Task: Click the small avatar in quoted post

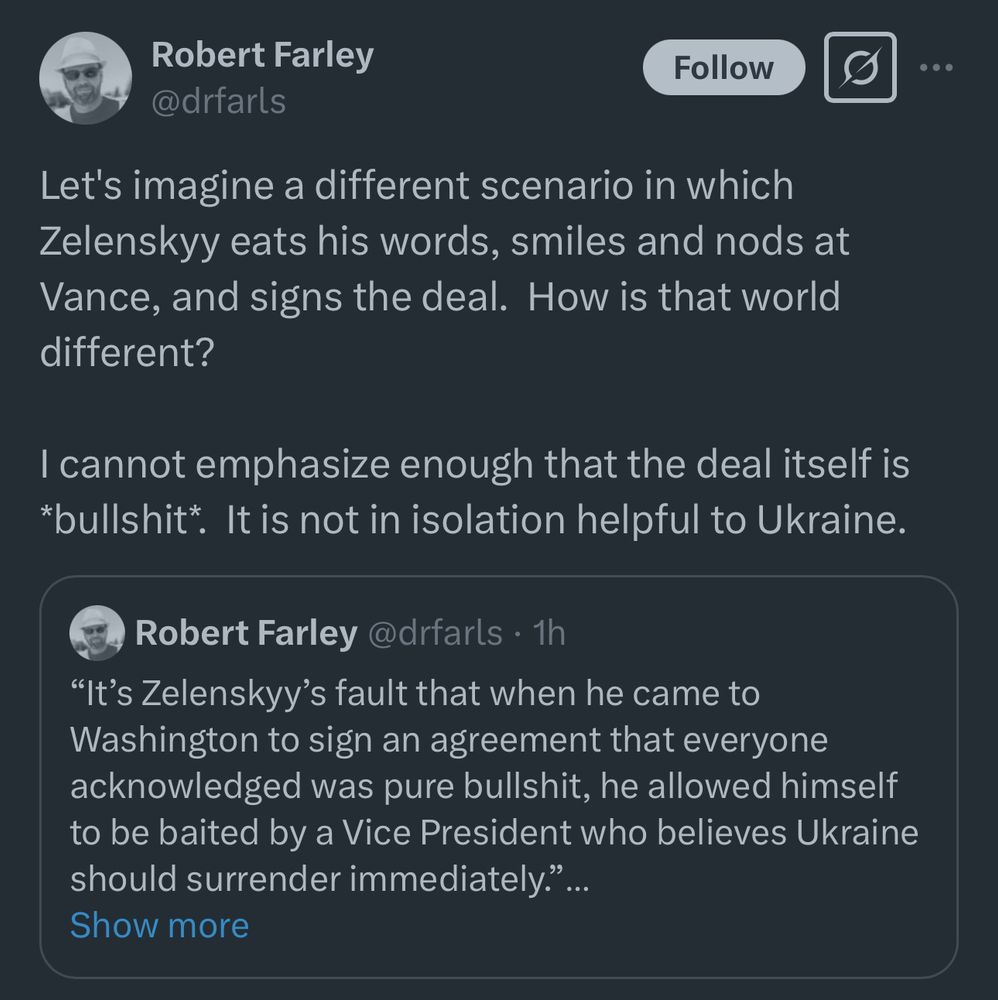Action: [96, 633]
